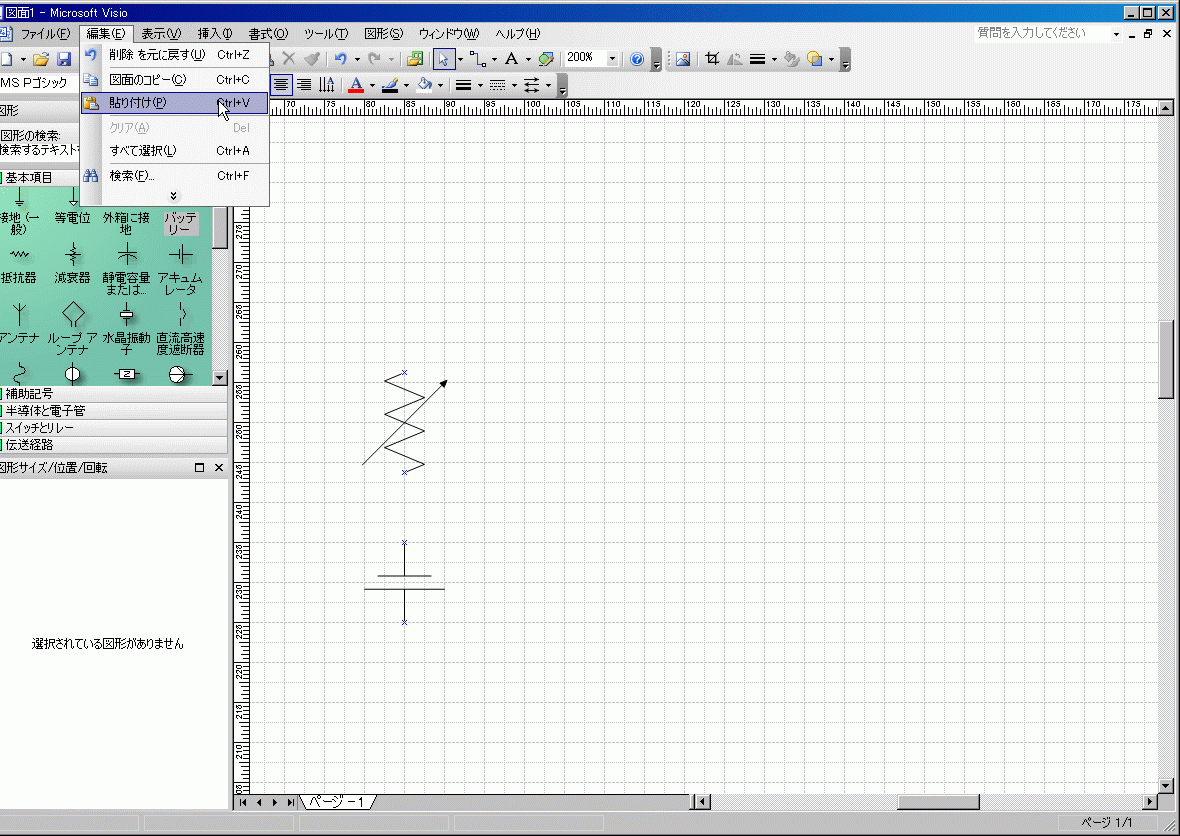Viewport: 1180px width, 836px height.
Task: Choose 貼り付け (Paste) from Edit menu
Action: (x=138, y=103)
